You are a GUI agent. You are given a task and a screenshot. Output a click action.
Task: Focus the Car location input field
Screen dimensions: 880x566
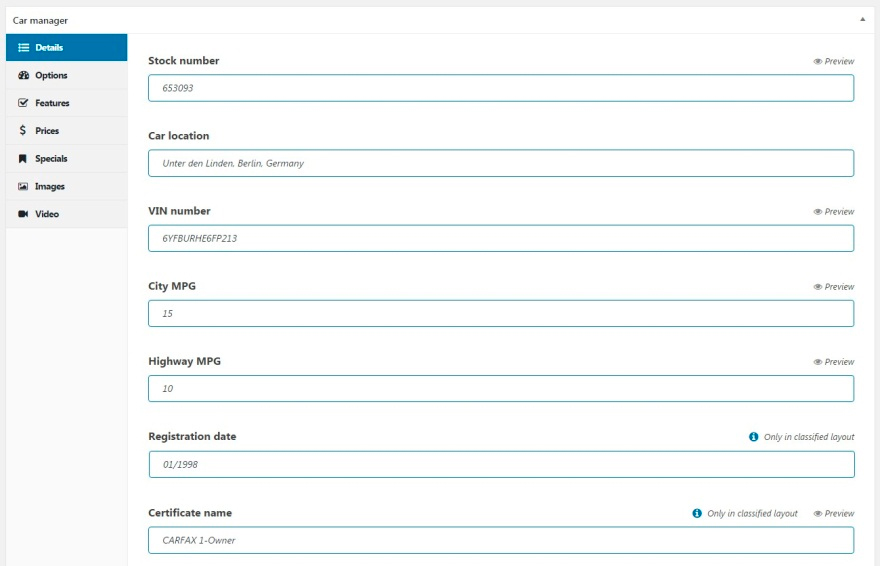click(501, 163)
